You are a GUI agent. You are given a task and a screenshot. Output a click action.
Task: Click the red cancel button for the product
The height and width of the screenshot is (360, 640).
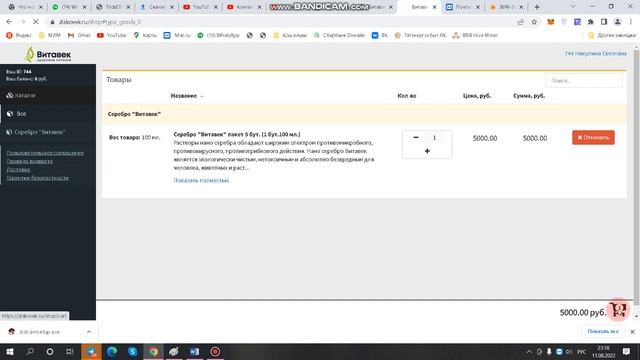(x=593, y=138)
